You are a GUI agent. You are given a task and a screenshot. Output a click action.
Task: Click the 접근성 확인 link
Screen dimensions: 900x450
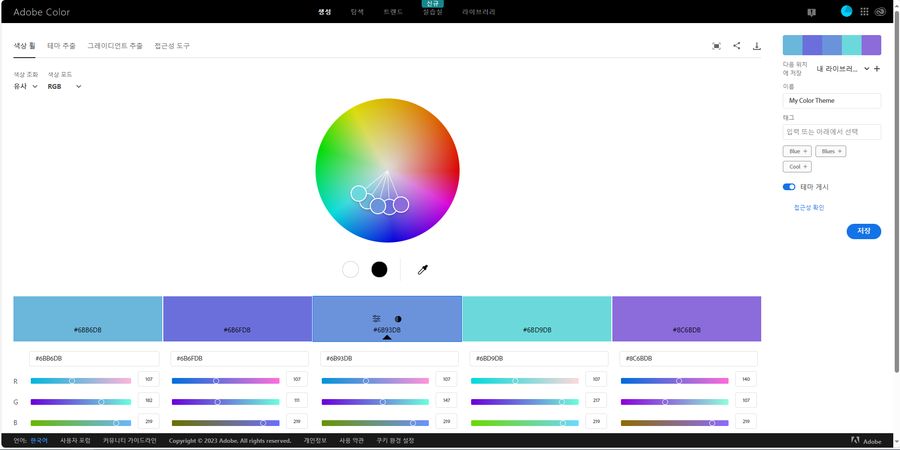(x=809, y=208)
